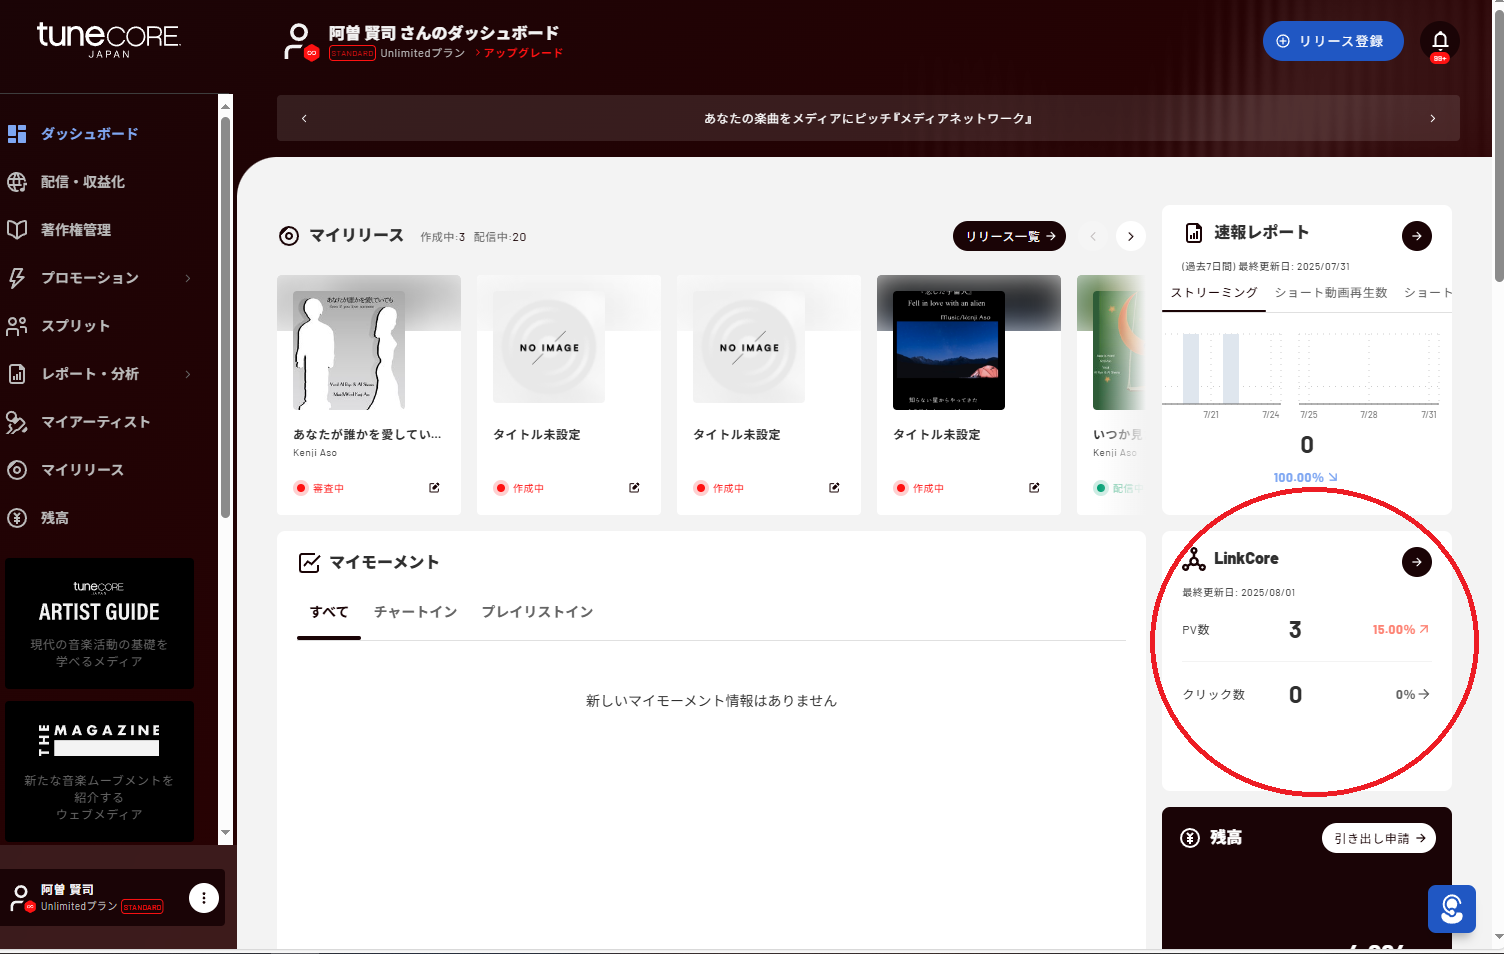The width and height of the screenshot is (1504, 954).
Task: Click the tuneCORE Japan logo
Action: pyautogui.click(x=108, y=40)
